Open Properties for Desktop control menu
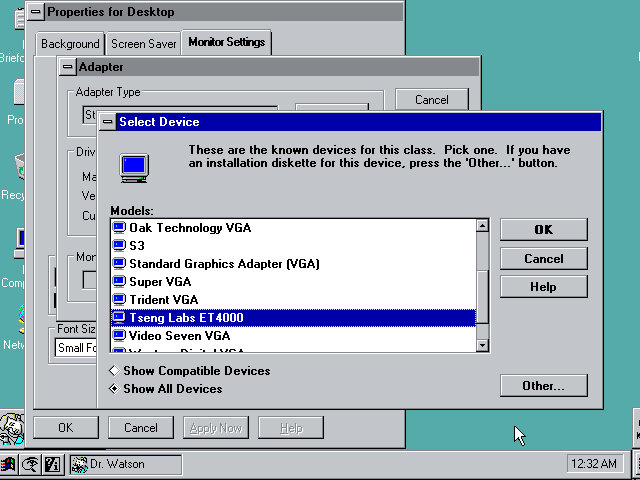 pyautogui.click(x=35, y=12)
